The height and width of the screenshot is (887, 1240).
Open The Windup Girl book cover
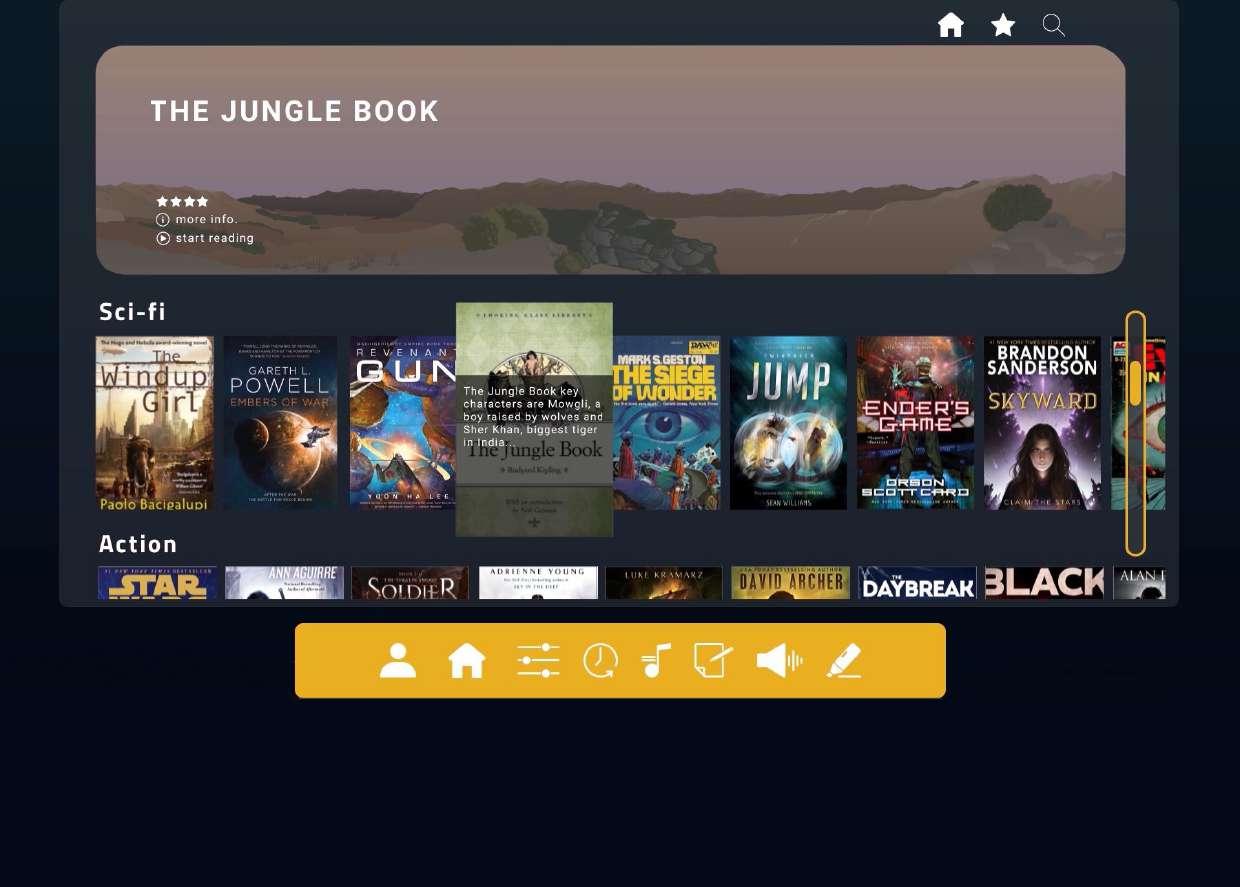pos(155,423)
